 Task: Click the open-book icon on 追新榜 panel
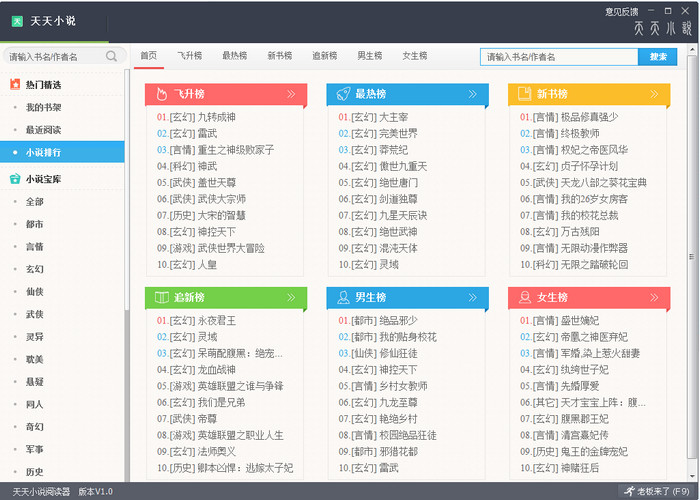point(159,297)
